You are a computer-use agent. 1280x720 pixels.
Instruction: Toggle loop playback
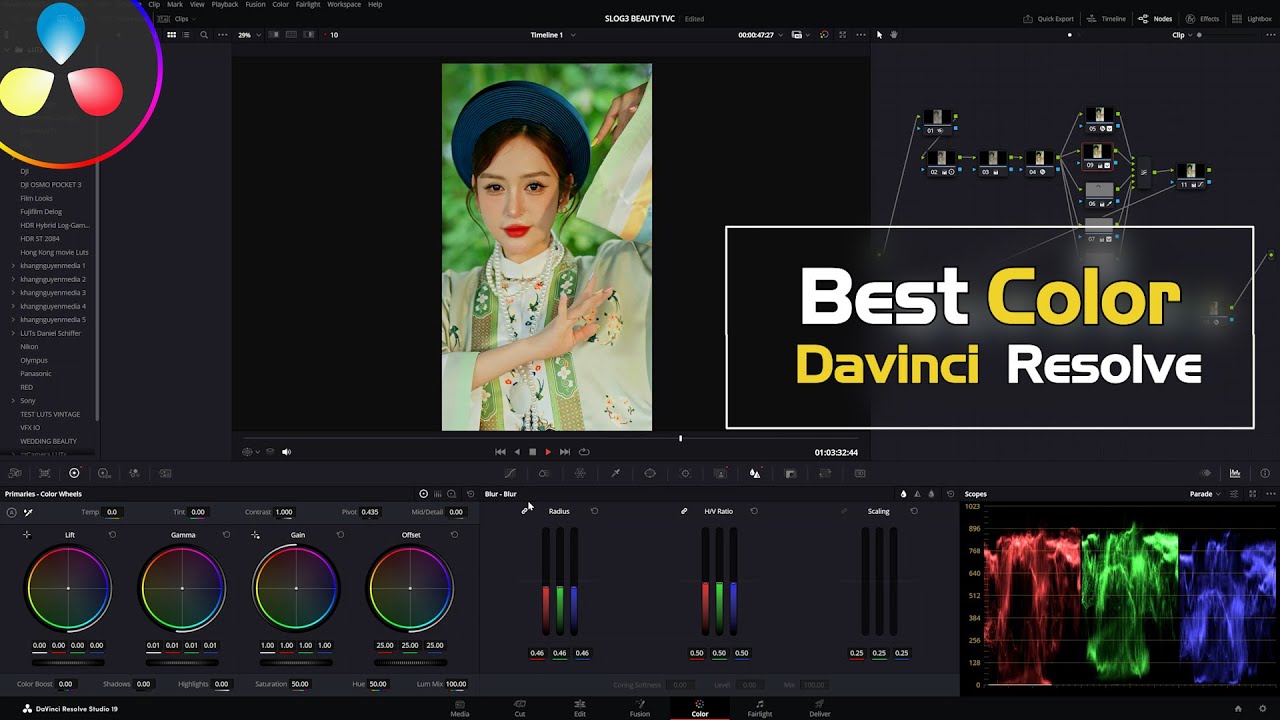point(584,452)
